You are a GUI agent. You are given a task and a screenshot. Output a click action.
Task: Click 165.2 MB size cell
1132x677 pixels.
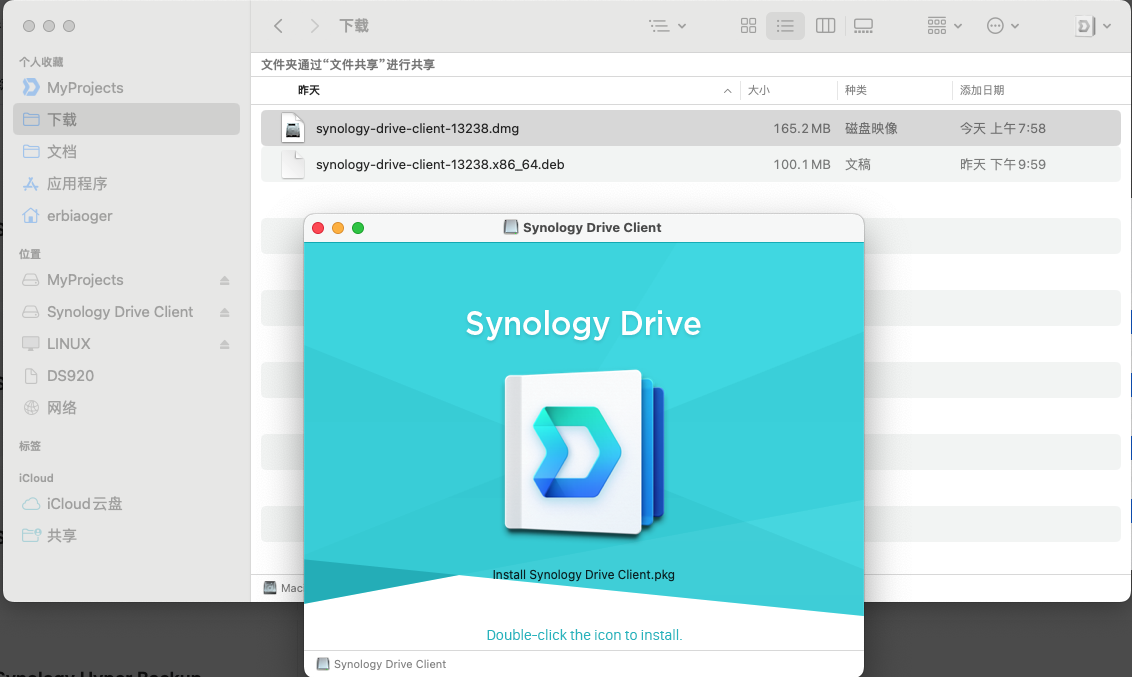pyautogui.click(x=801, y=128)
